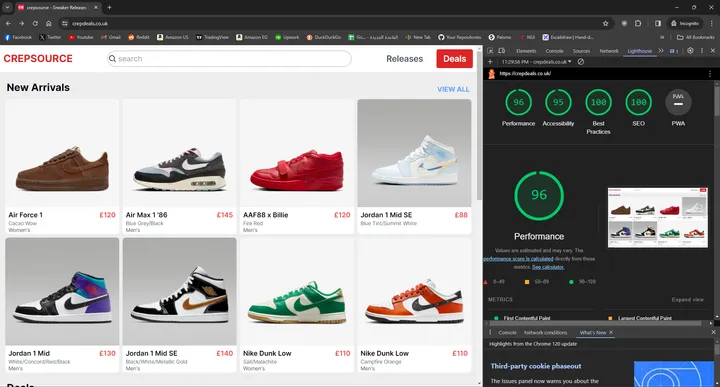Open the Twitter bookmark

[50, 37]
